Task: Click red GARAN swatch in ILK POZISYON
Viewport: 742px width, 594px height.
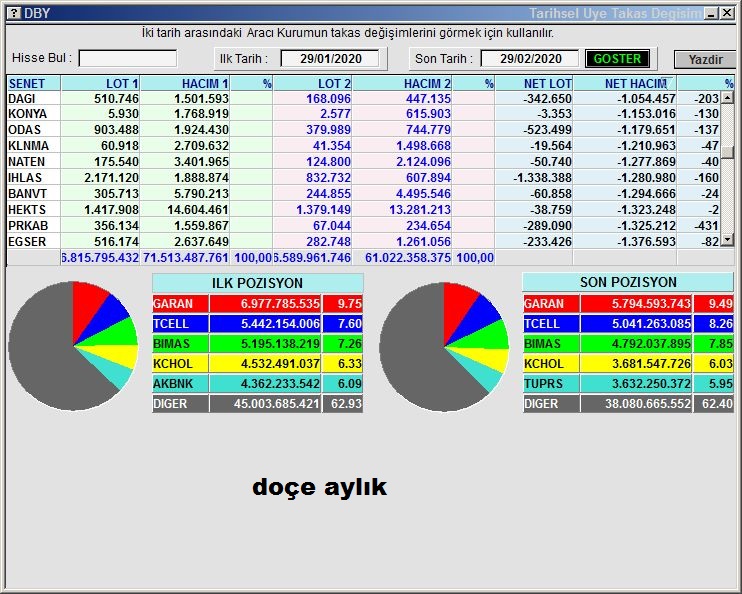Action: click(180, 304)
